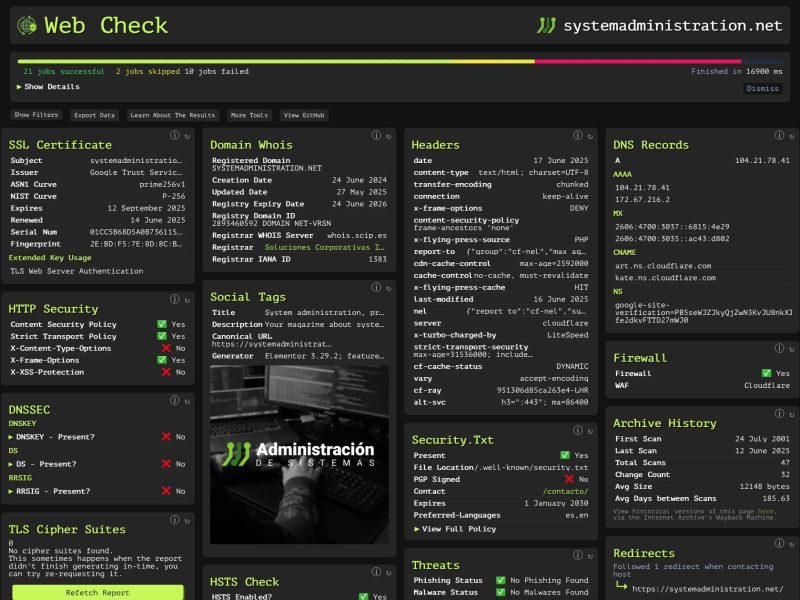
Task: Click PGP Signed red cross
Action: pyautogui.click(x=569, y=479)
